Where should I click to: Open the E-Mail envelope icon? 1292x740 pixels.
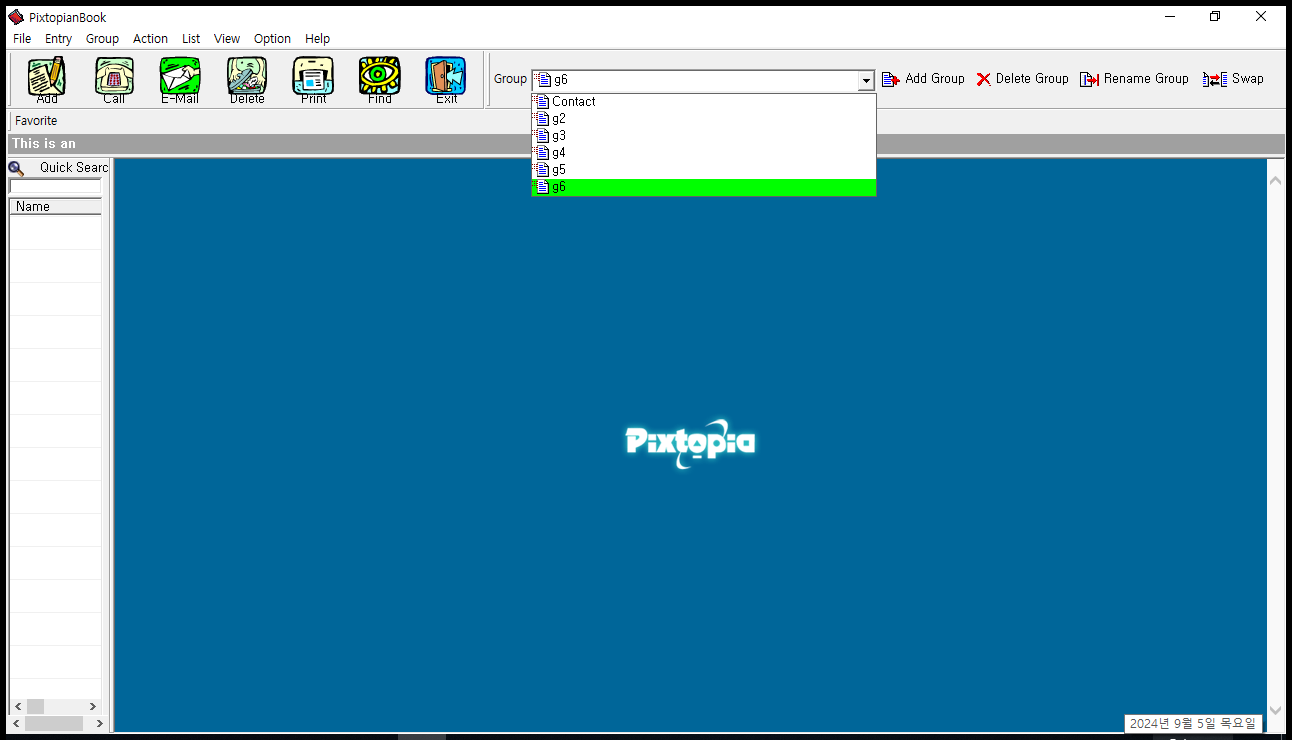coord(180,78)
